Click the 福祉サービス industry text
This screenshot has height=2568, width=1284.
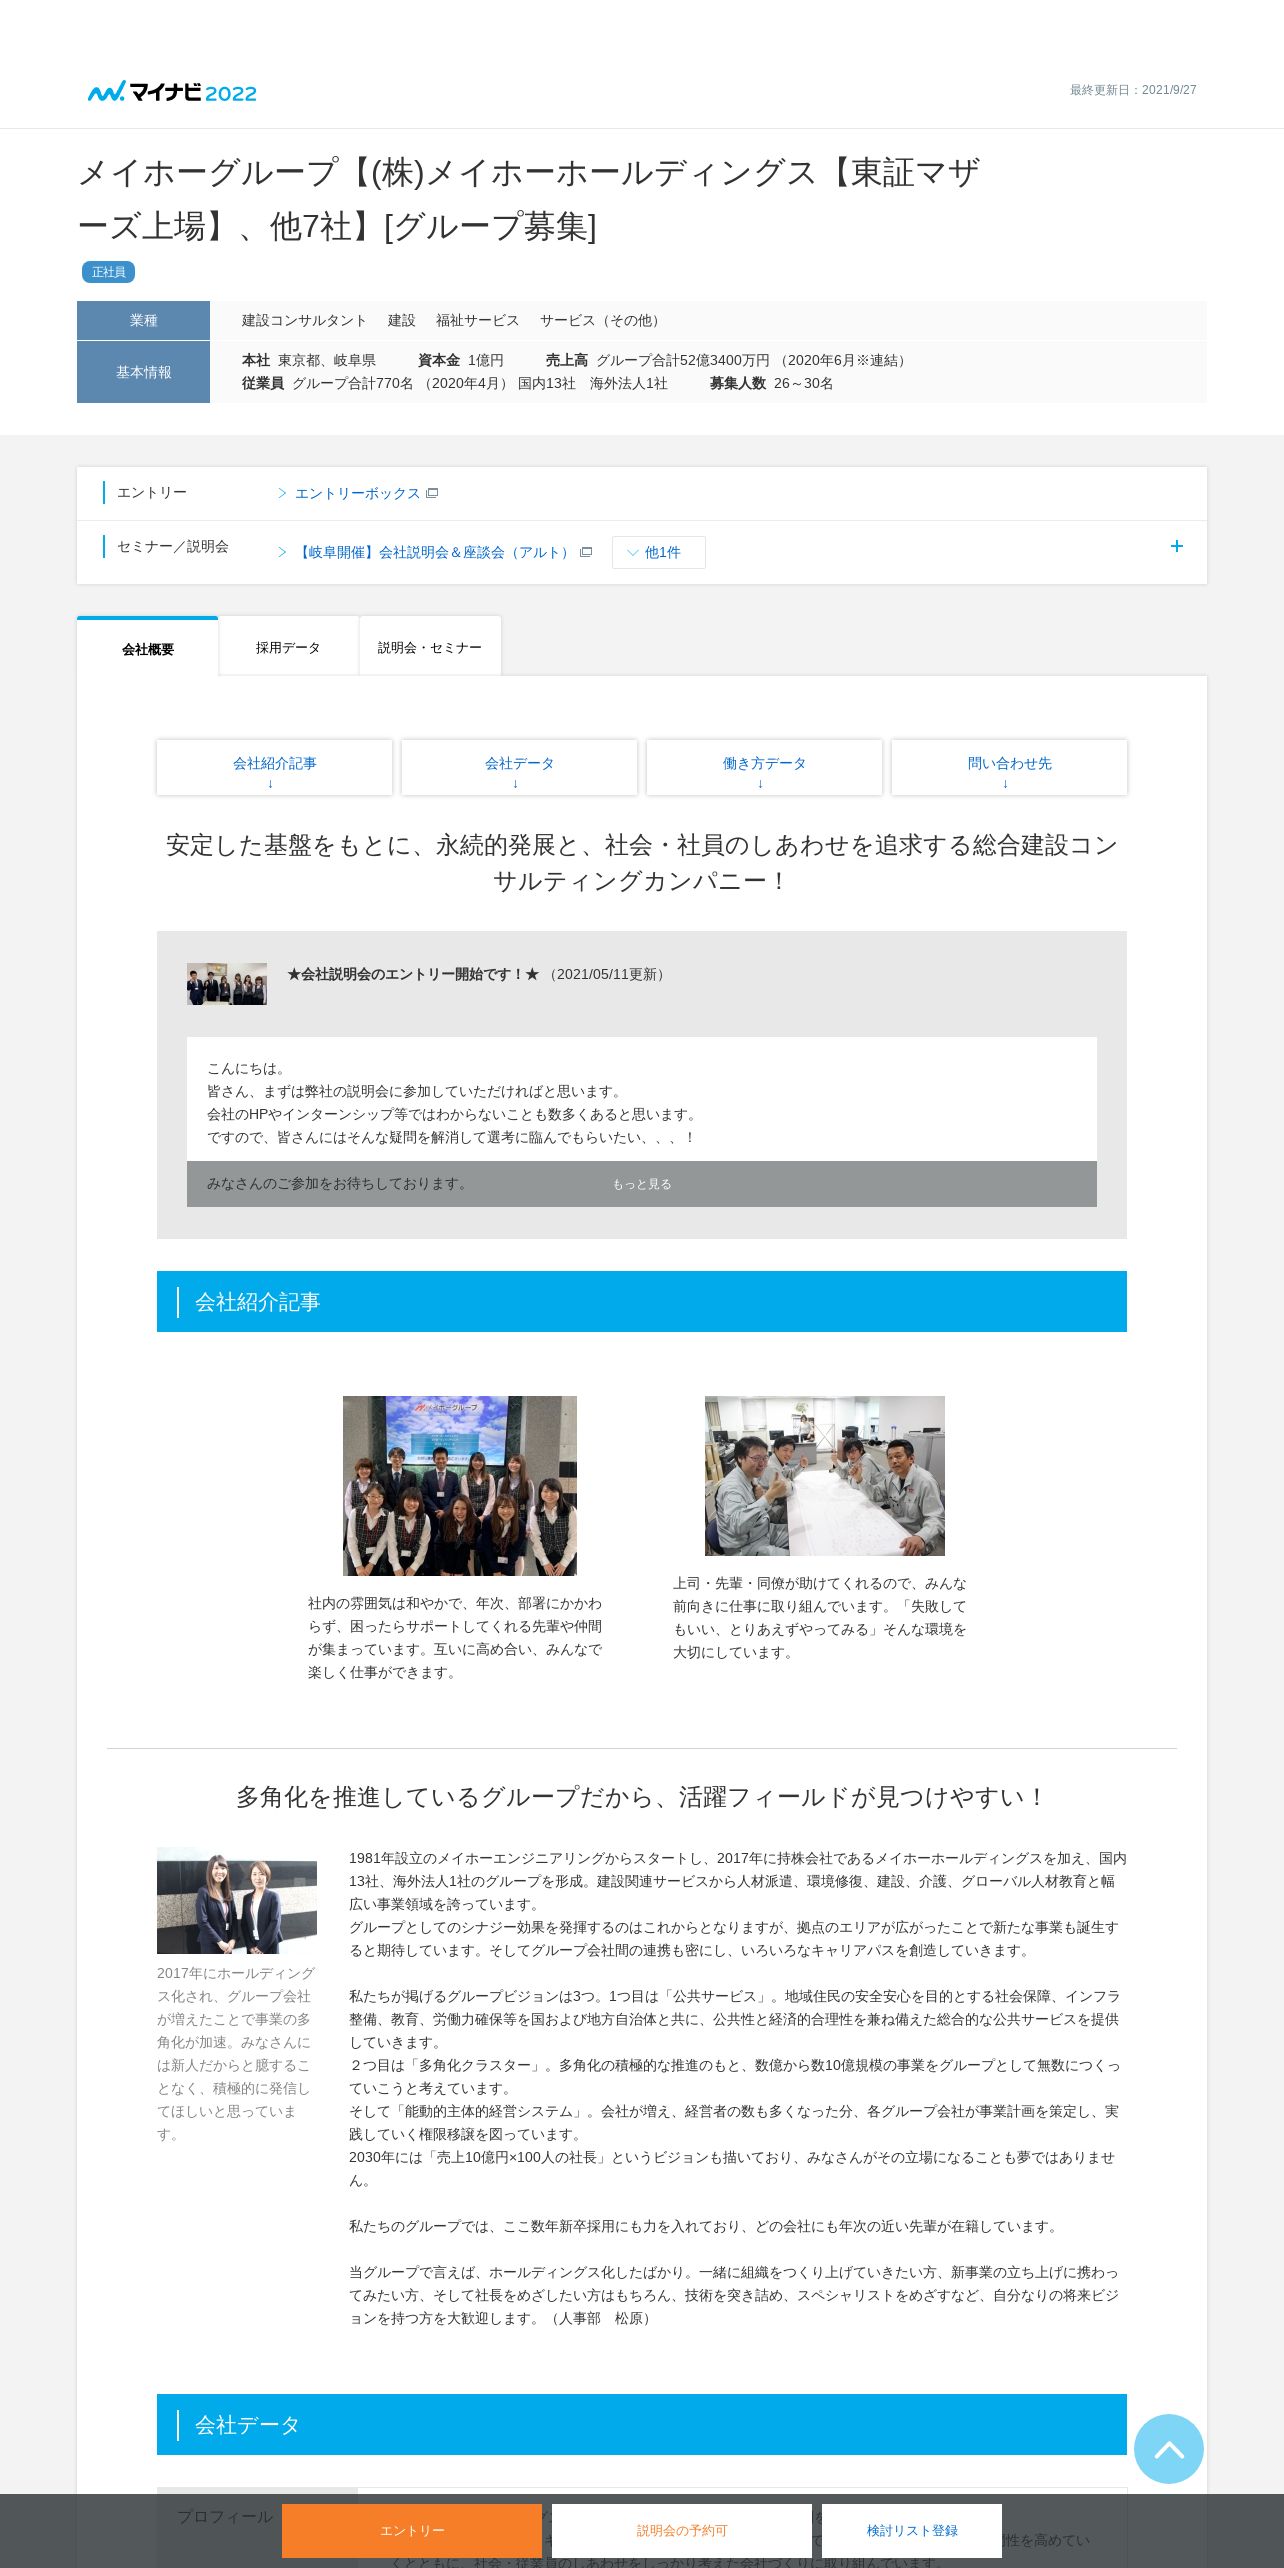477,320
